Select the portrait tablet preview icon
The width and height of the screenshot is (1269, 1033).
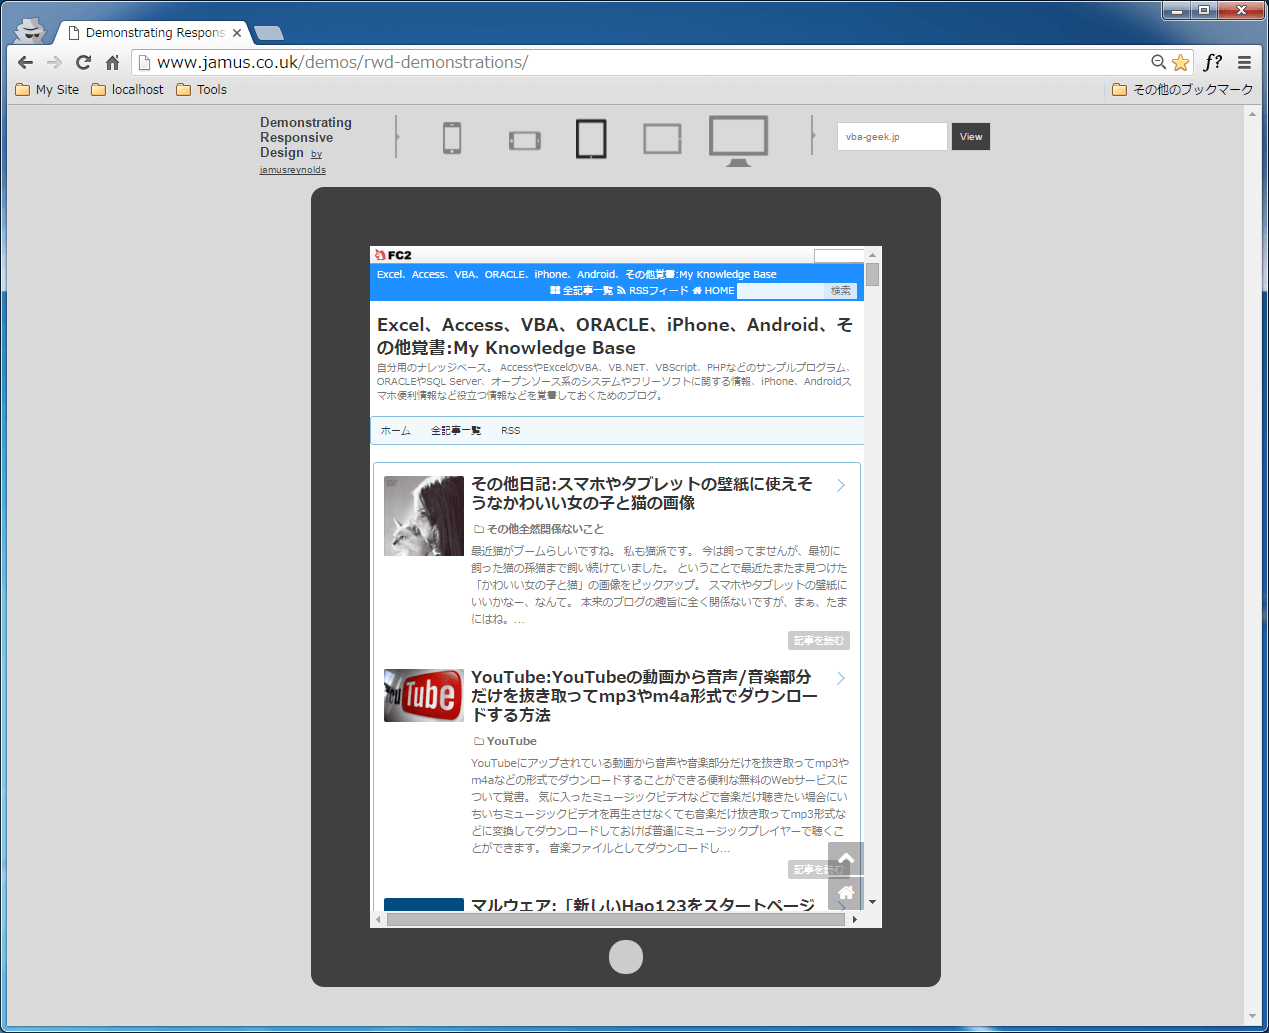pyautogui.click(x=591, y=139)
